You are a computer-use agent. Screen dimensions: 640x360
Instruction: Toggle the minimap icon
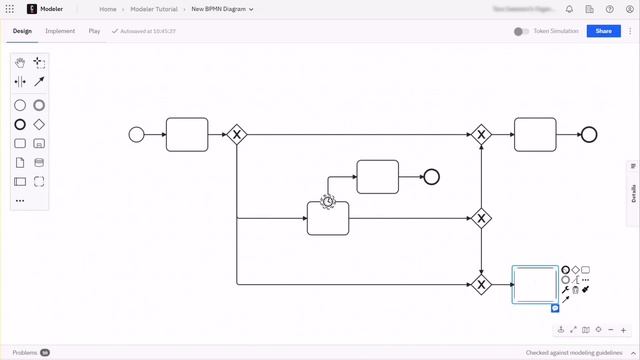coord(586,330)
